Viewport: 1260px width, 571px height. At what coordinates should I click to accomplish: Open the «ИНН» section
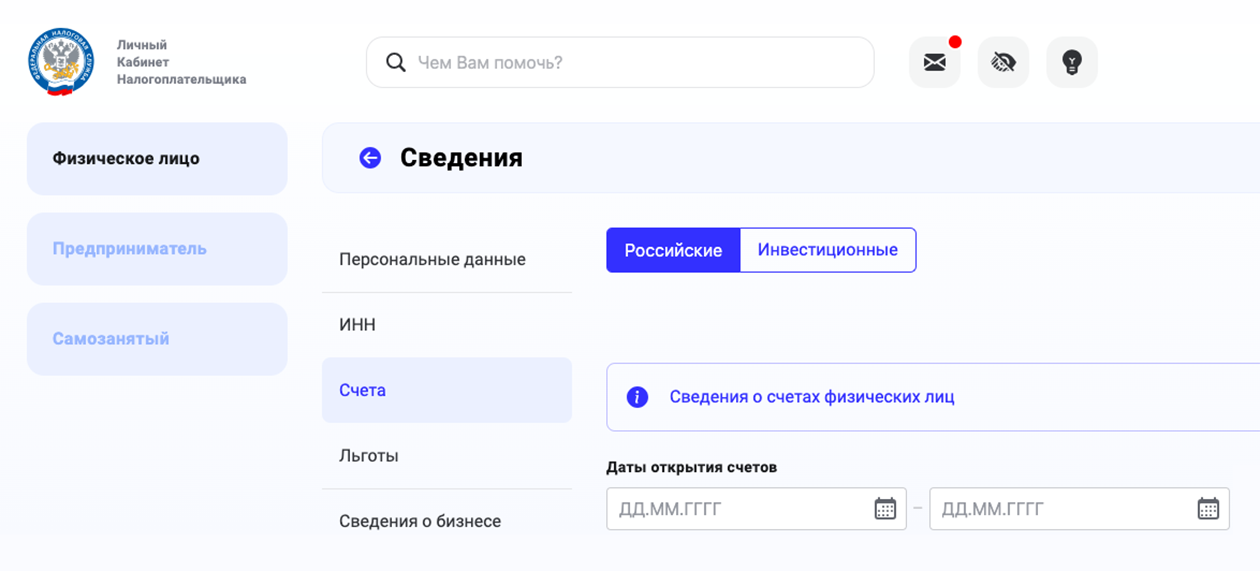coord(447,325)
